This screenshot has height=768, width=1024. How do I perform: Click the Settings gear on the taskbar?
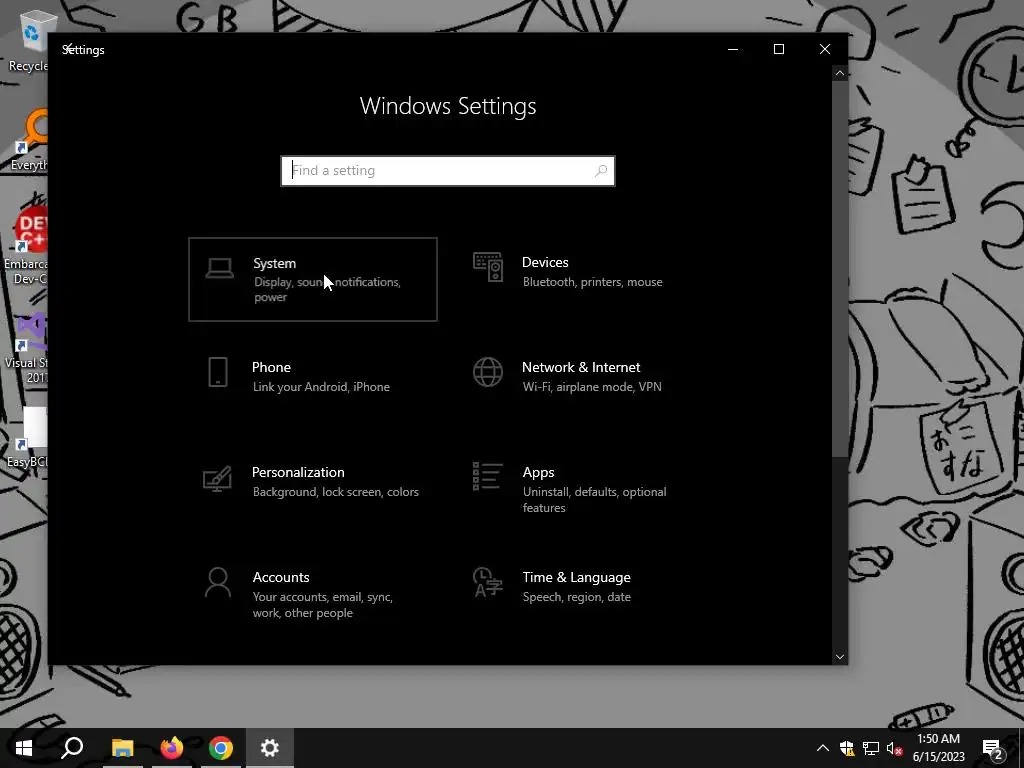coord(270,748)
